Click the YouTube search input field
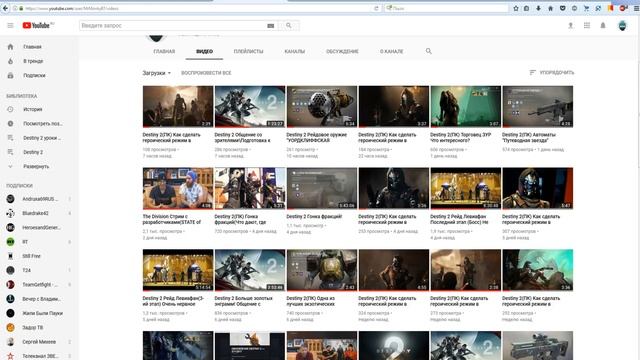 172,25
